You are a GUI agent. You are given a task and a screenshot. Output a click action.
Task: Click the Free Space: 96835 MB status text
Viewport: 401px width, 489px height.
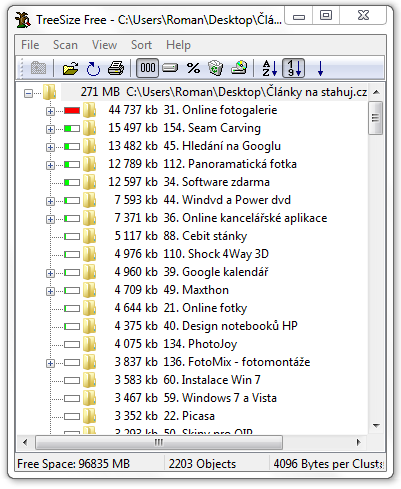point(73,464)
